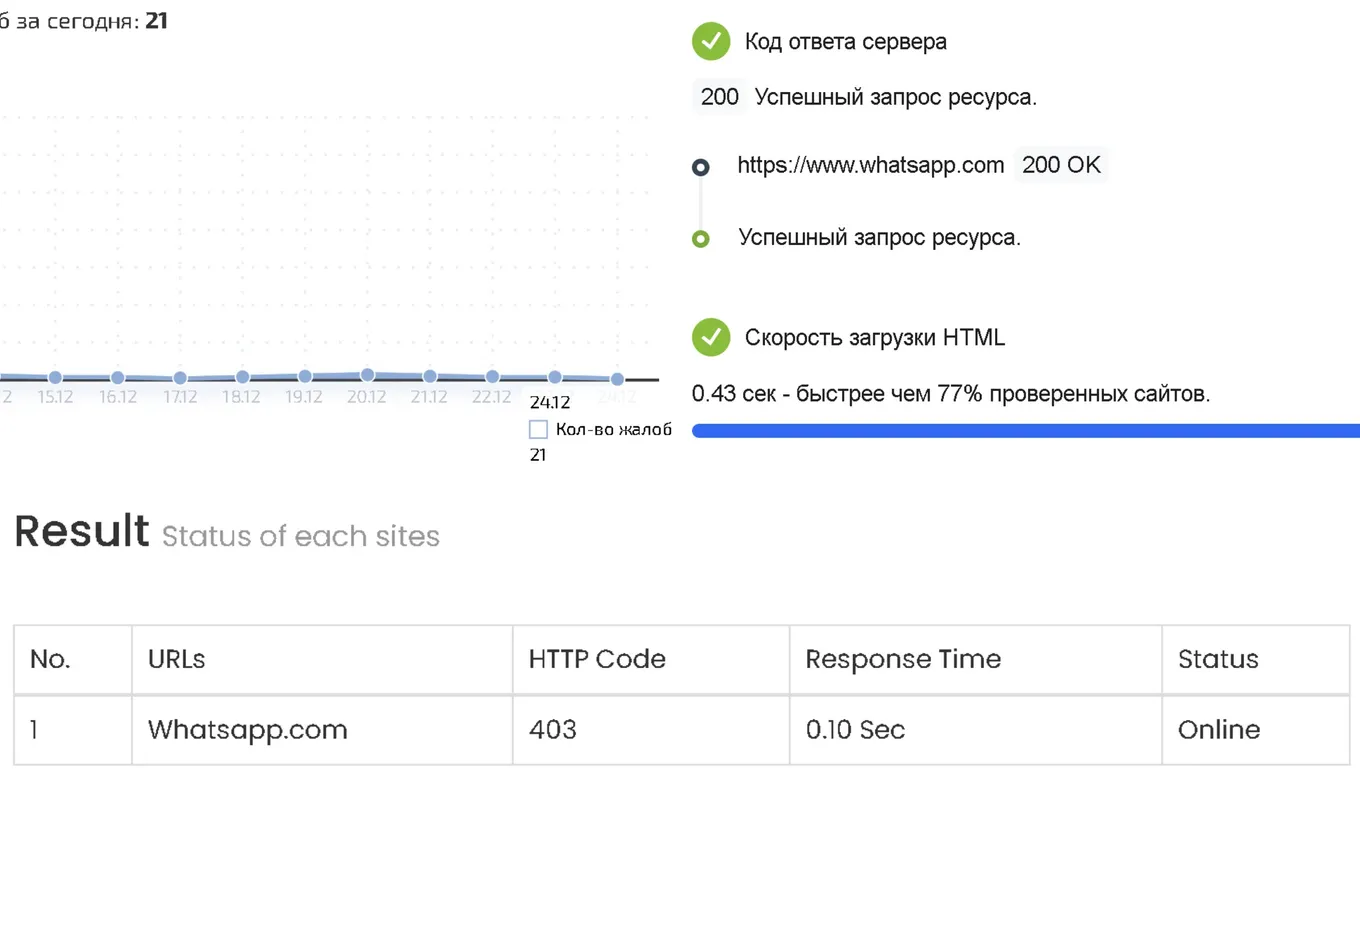Click the green circle marker in the request chain
Screen dimensions: 1360x936
tap(701, 239)
